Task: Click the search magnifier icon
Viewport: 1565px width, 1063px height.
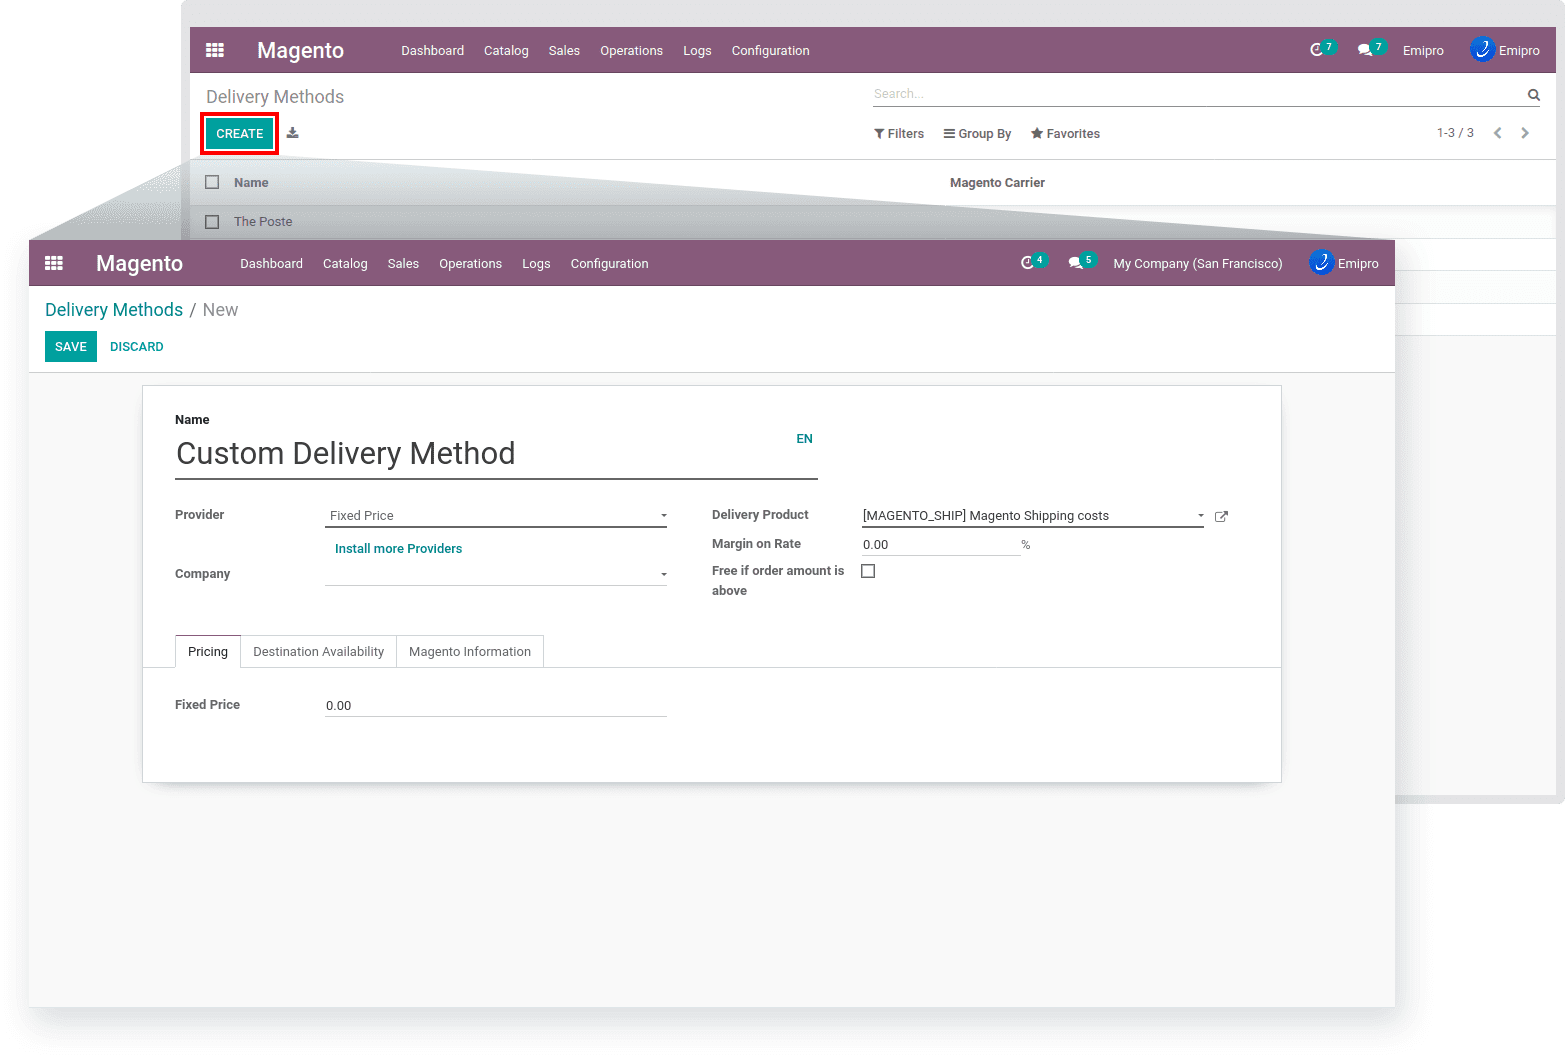Action: (x=1533, y=95)
